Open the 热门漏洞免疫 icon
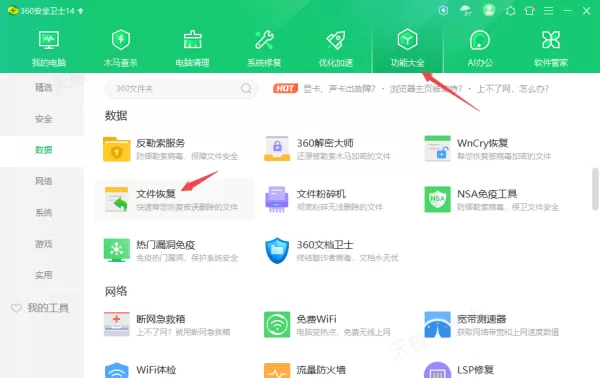600x378 pixels. point(116,250)
